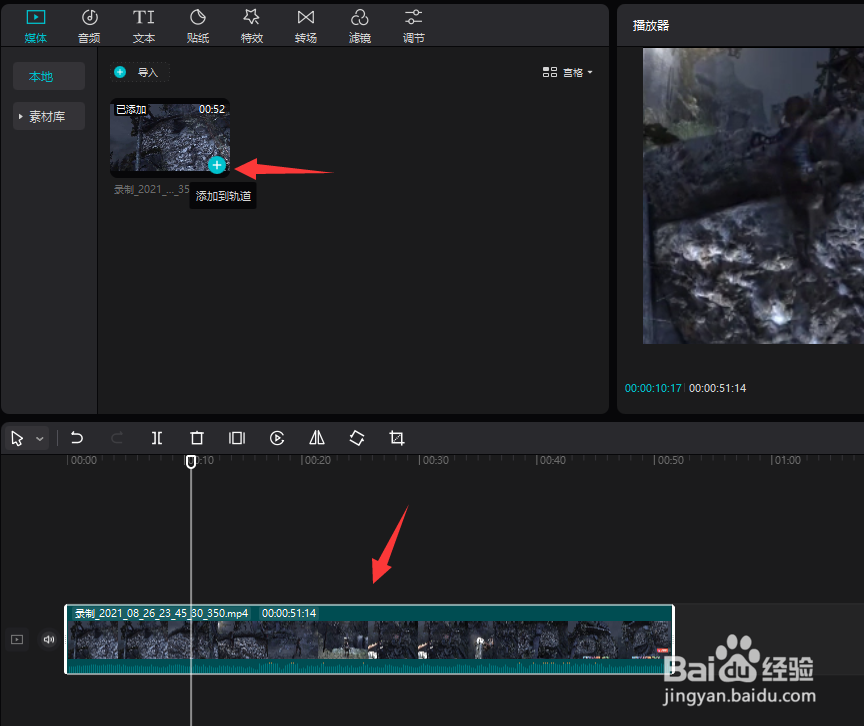Click the freeze frame tool
Screen dimensions: 864x726
pyautogui.click(x=237, y=438)
